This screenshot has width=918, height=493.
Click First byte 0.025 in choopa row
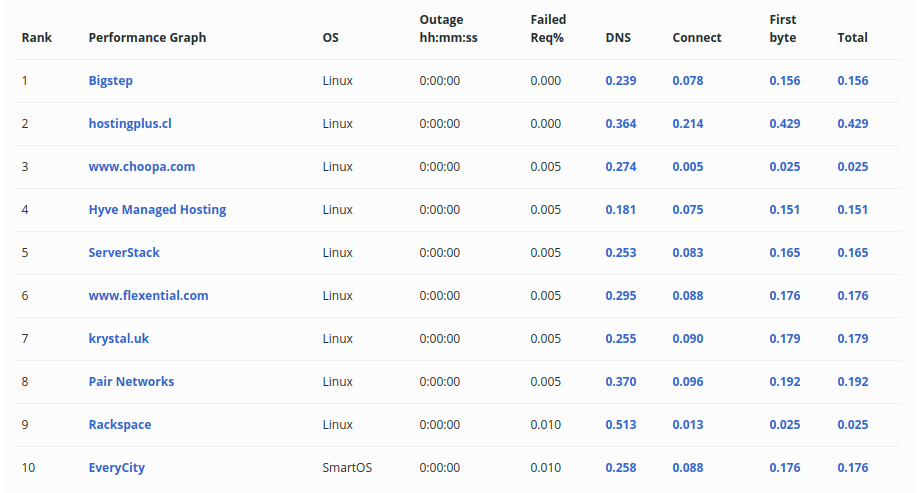[785, 167]
